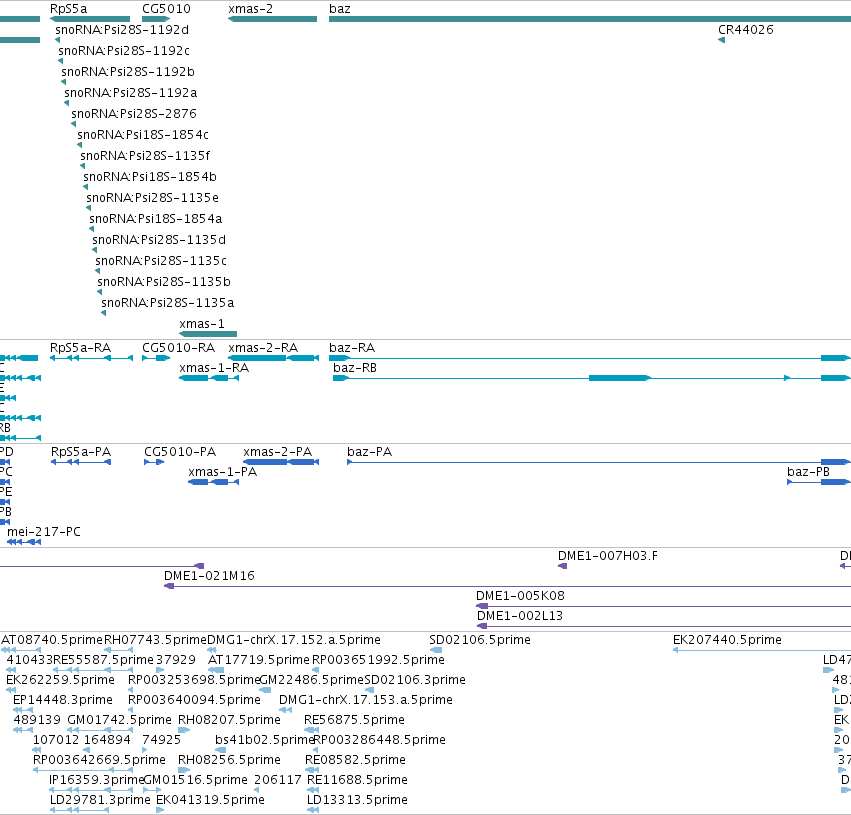Click label snoRNA:Psi28S-1192a
851x815 pixels.
coord(131,93)
